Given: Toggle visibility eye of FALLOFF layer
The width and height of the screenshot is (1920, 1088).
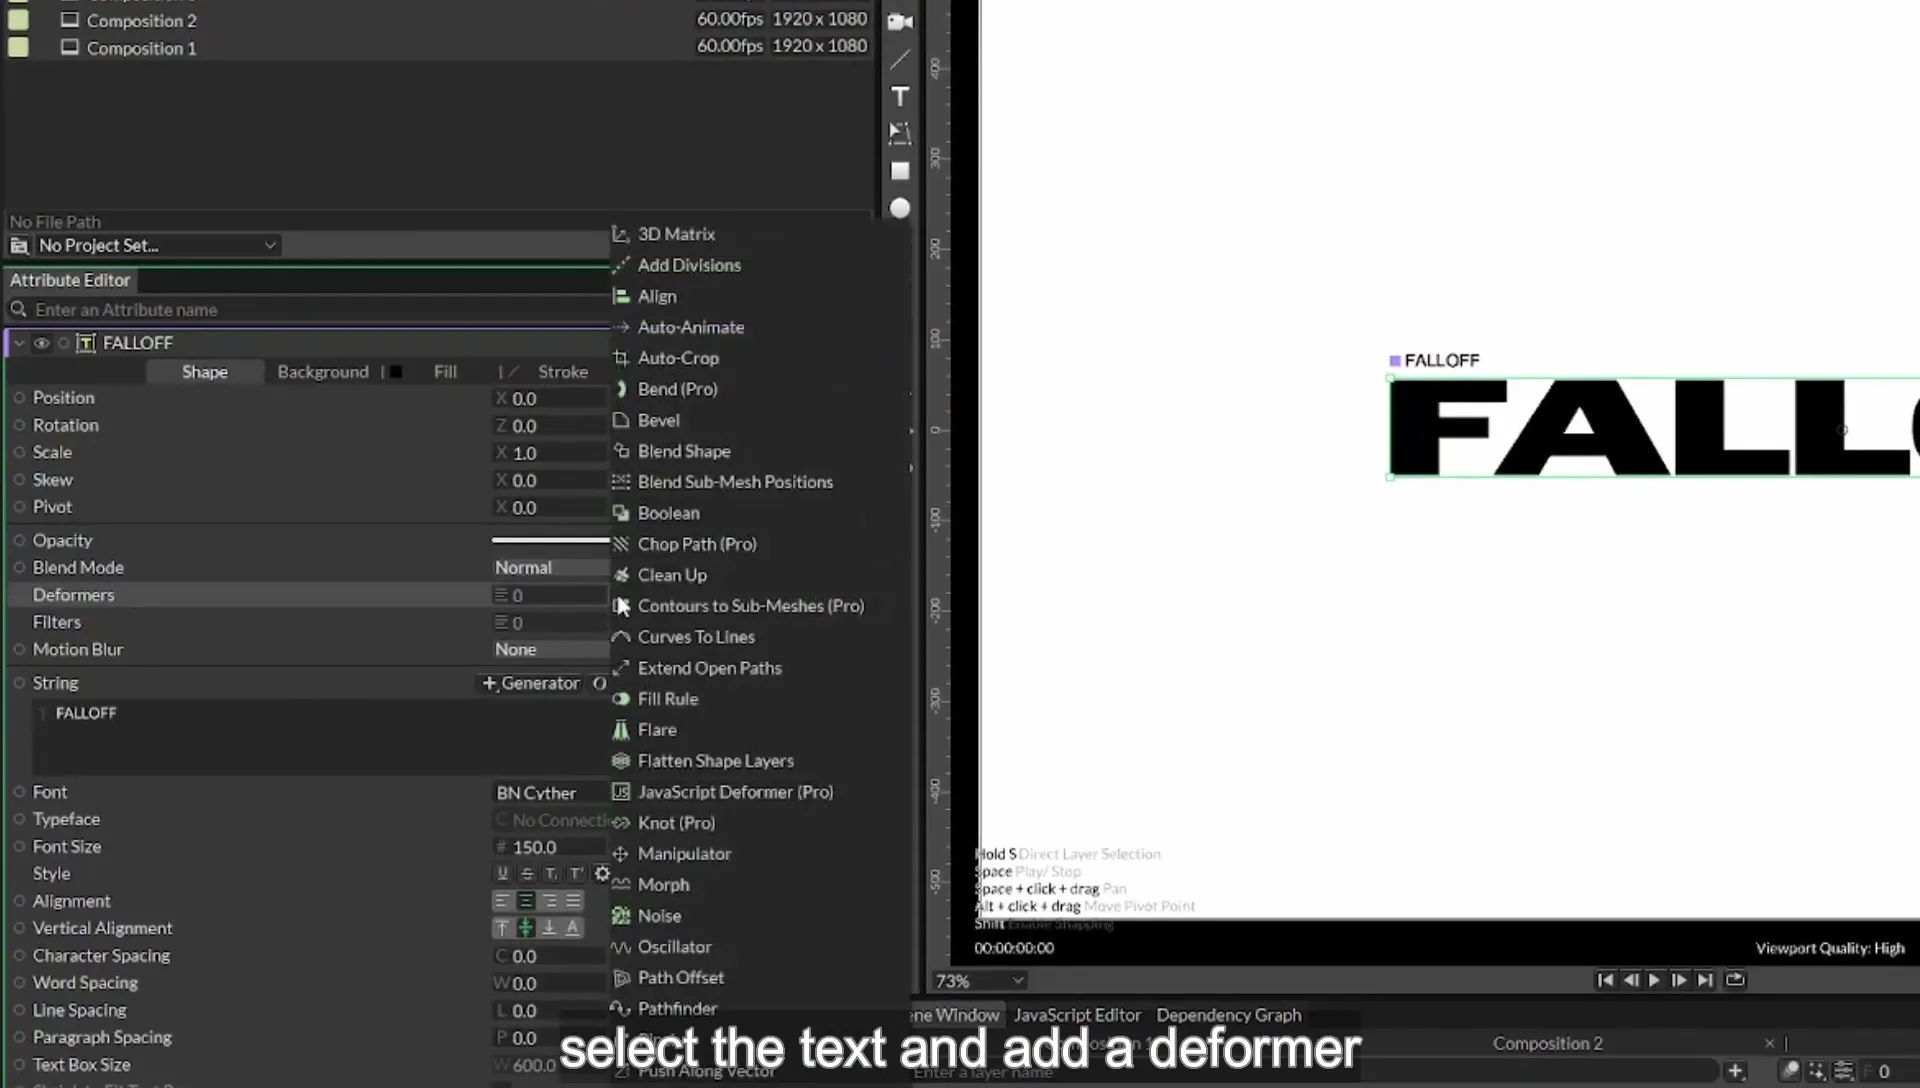Looking at the screenshot, I should 41,343.
